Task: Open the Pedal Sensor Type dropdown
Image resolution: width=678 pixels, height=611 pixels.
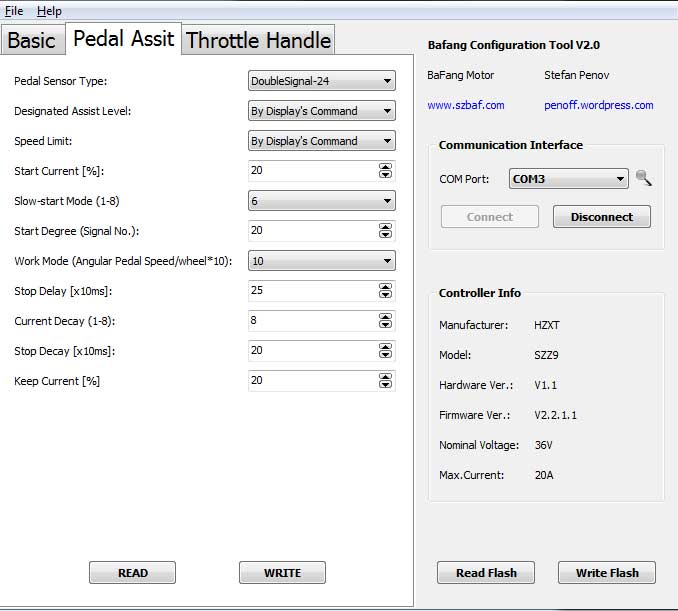Action: point(321,81)
